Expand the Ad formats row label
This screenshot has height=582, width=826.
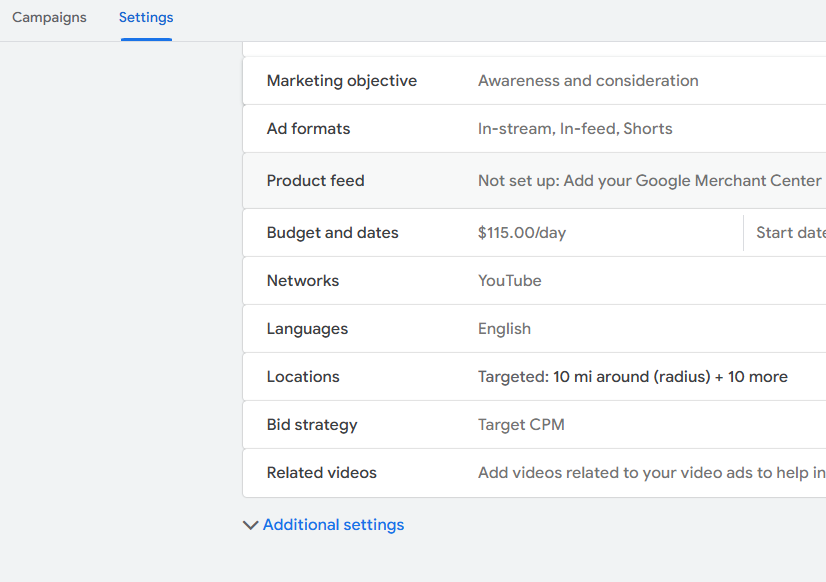[x=308, y=129]
